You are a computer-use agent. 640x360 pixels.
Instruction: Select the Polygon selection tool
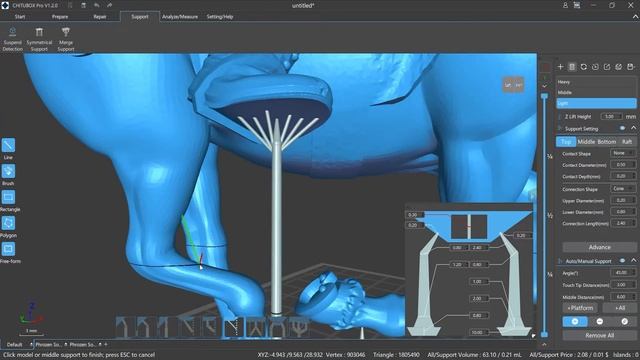pyautogui.click(x=8, y=227)
